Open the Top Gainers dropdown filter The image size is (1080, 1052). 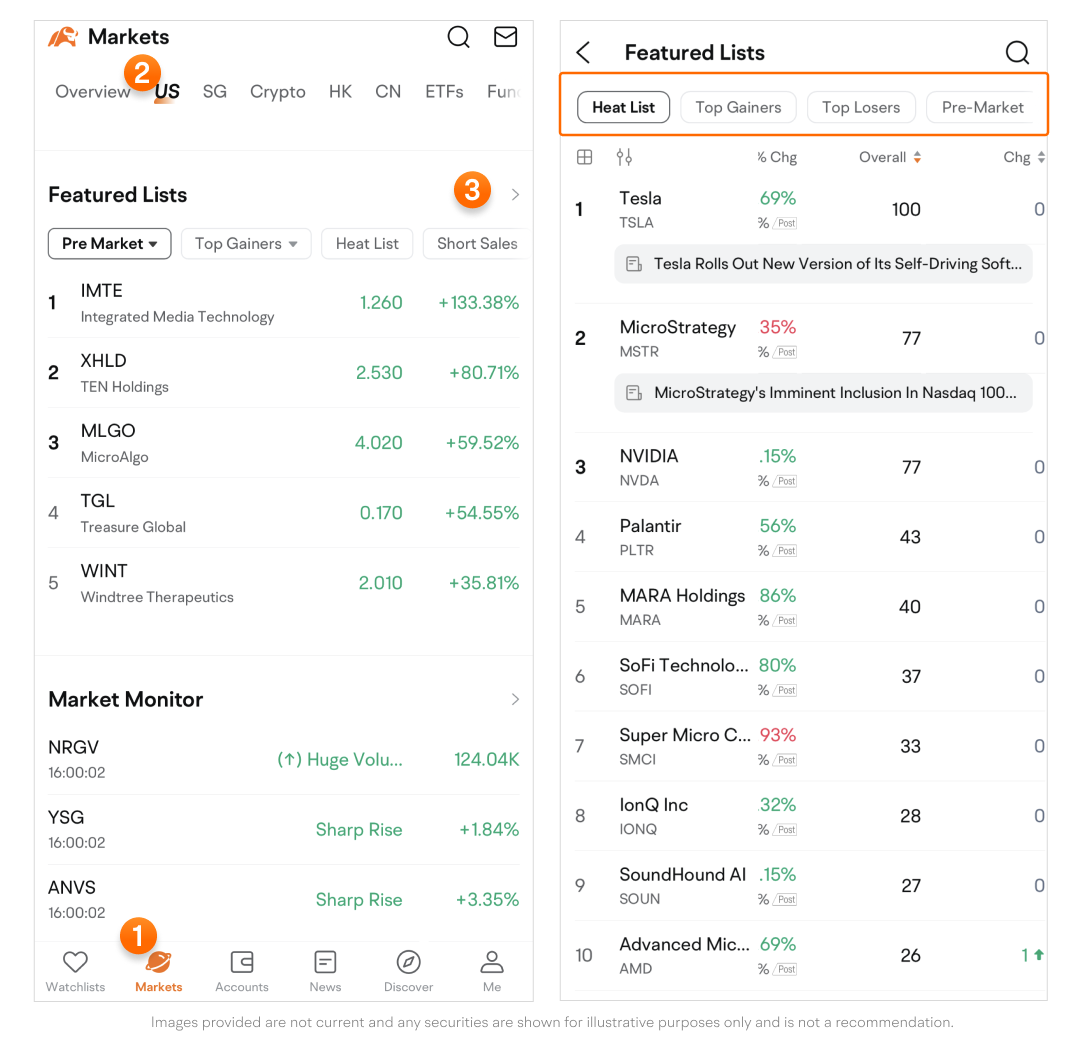click(x=246, y=243)
